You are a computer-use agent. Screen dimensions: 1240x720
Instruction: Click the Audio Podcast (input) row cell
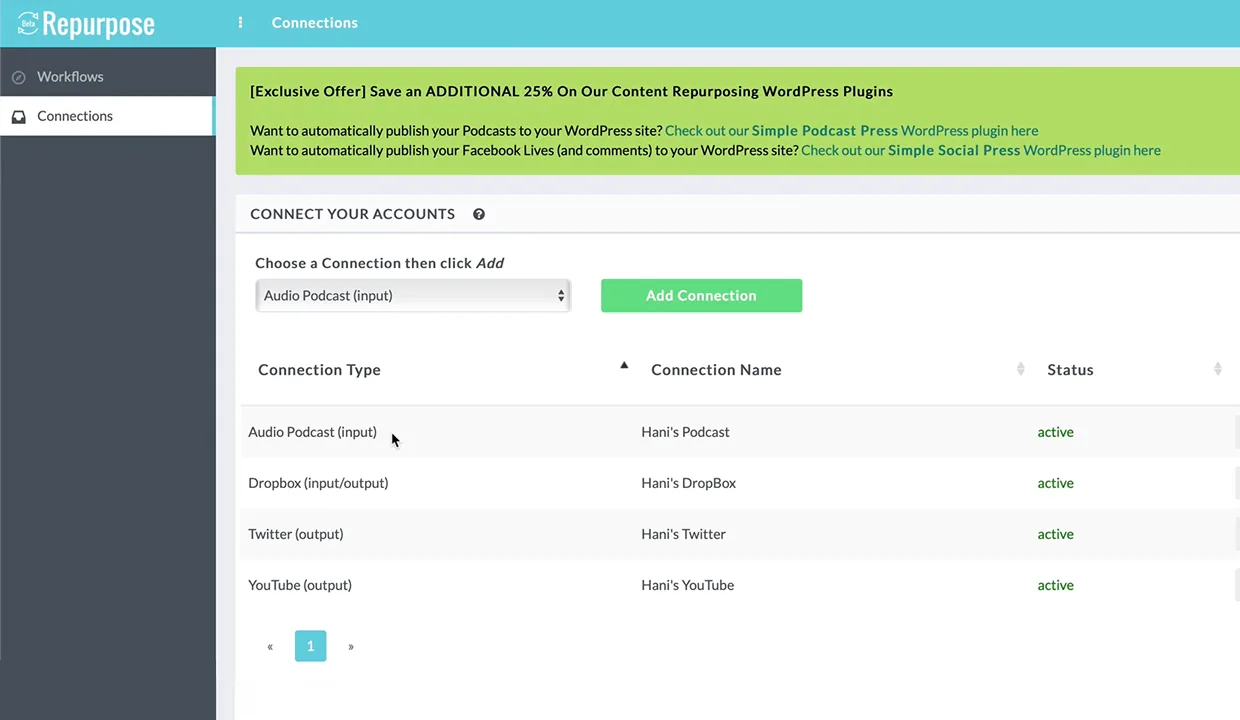click(x=312, y=432)
